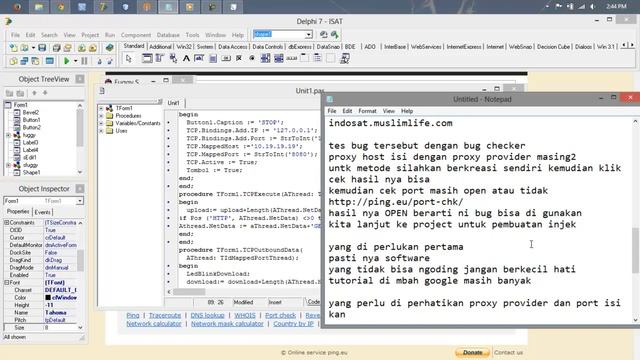
Task: Expand TForm1 in the code explorer
Action: (x=101, y=108)
